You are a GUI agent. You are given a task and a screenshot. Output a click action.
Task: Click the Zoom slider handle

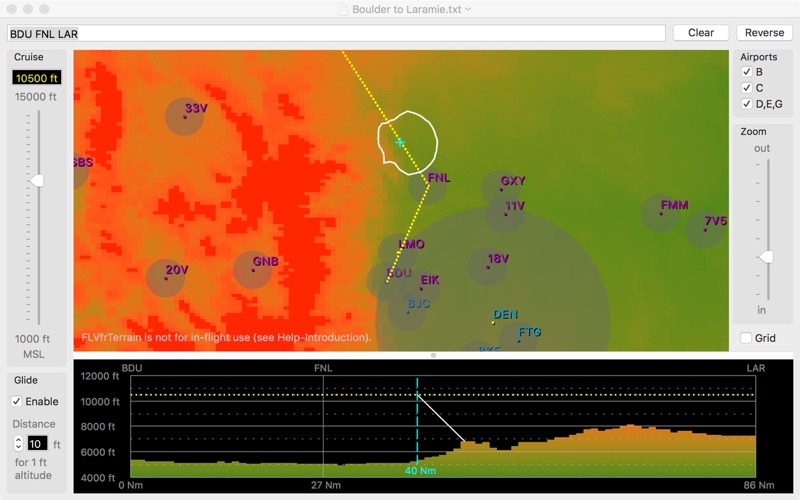(765, 257)
